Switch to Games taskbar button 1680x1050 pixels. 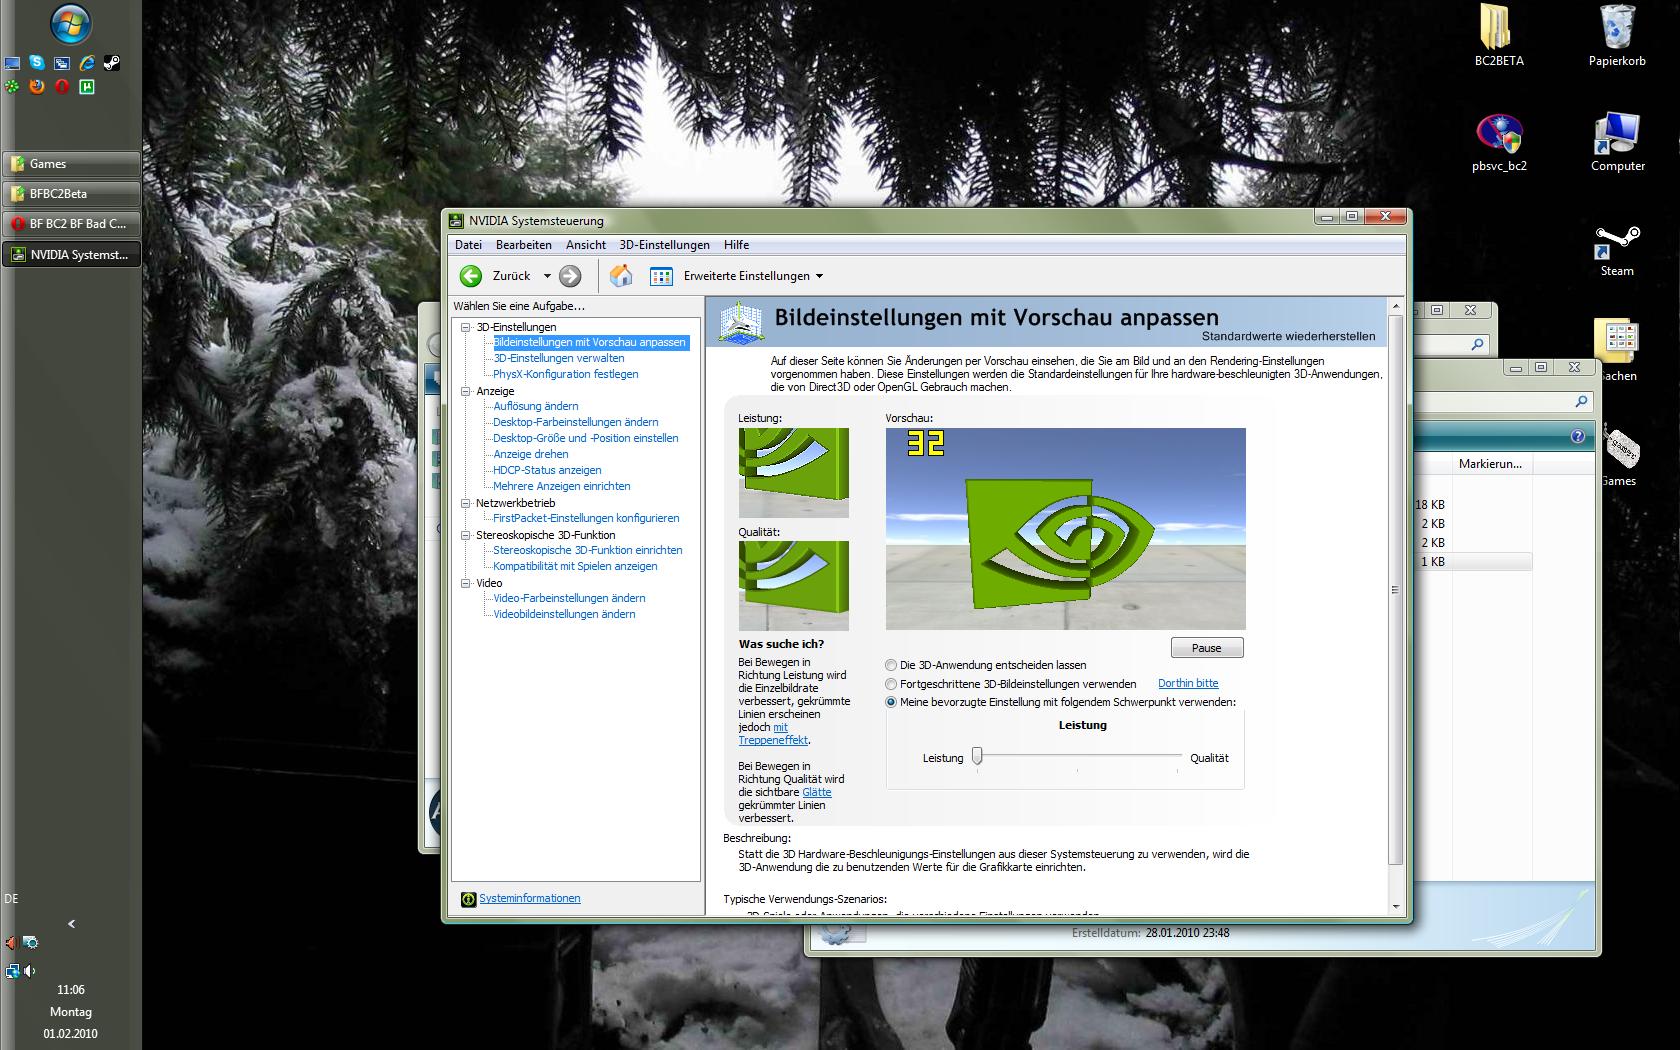[71, 164]
